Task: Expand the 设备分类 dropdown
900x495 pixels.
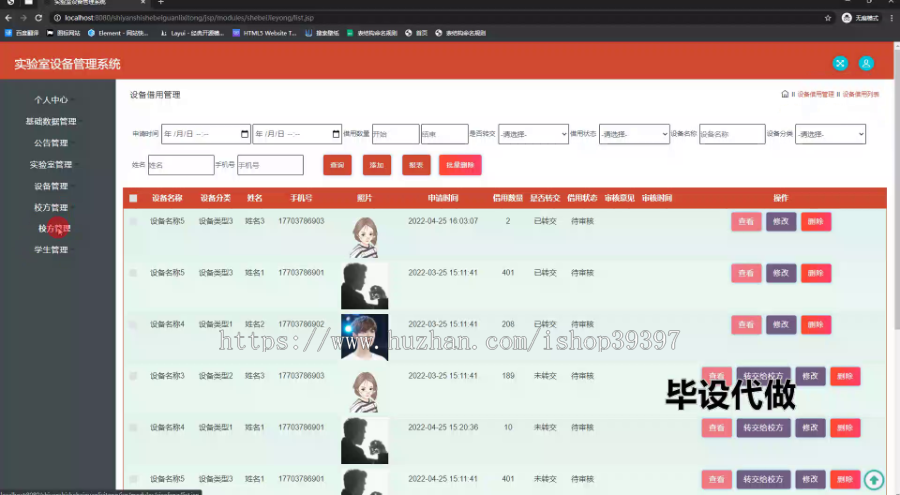Action: (x=830, y=134)
